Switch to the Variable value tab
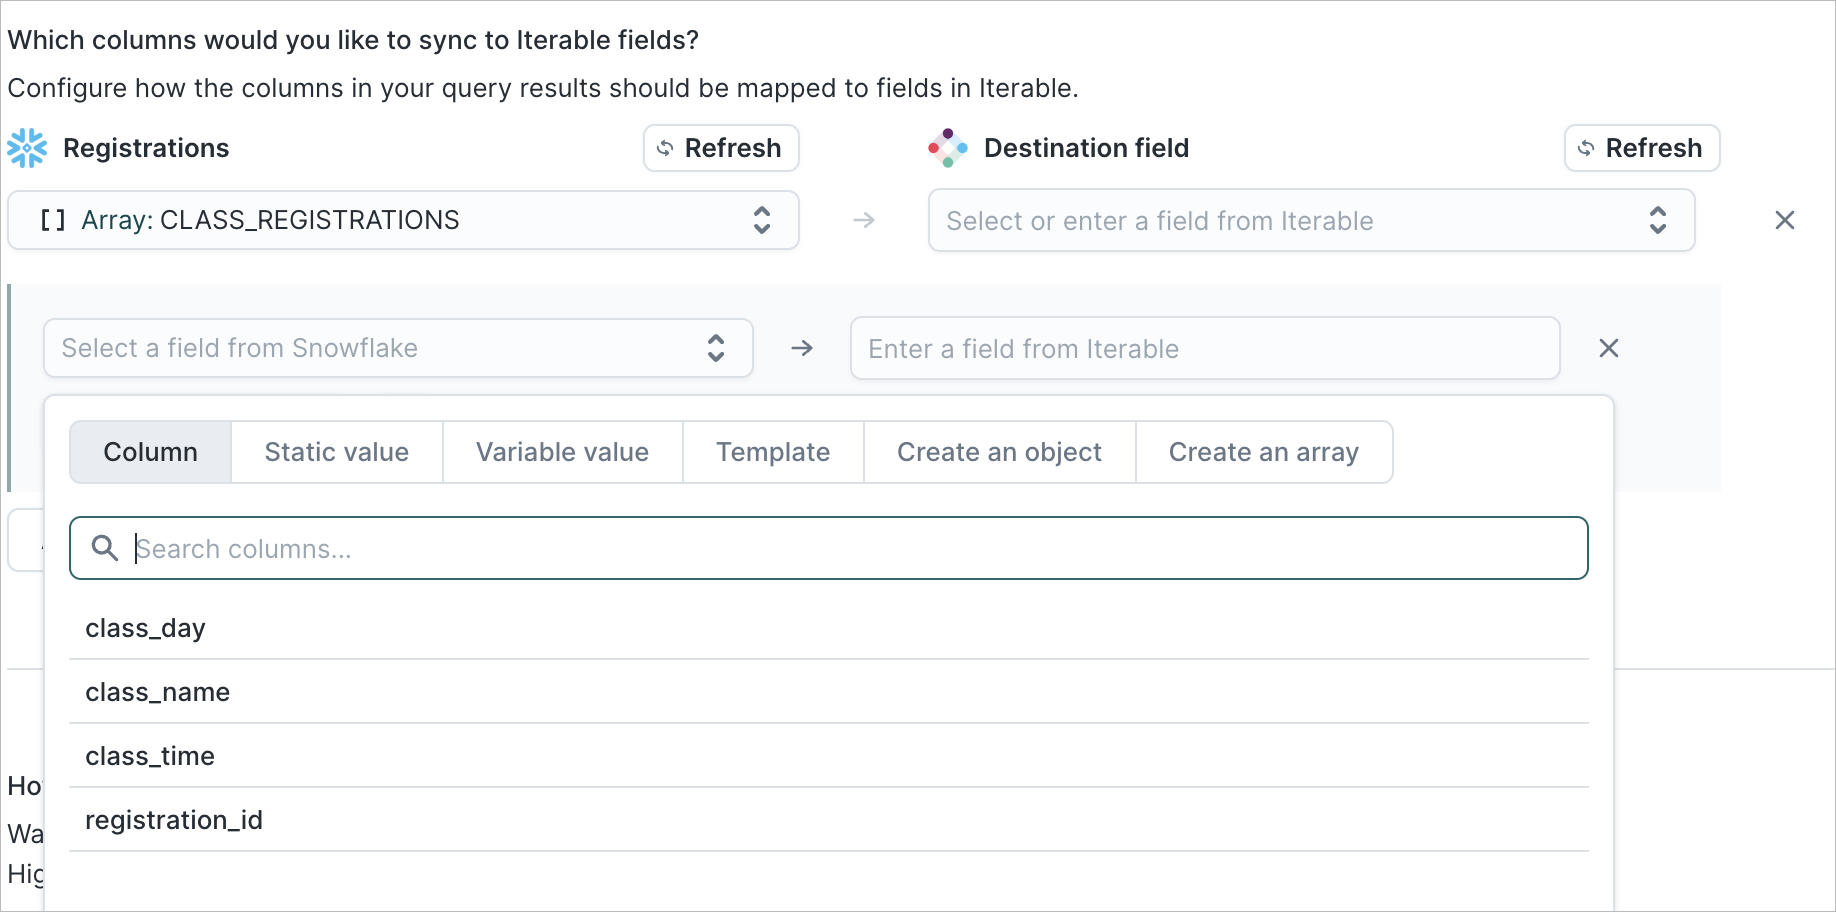Image resolution: width=1836 pixels, height=912 pixels. click(563, 452)
